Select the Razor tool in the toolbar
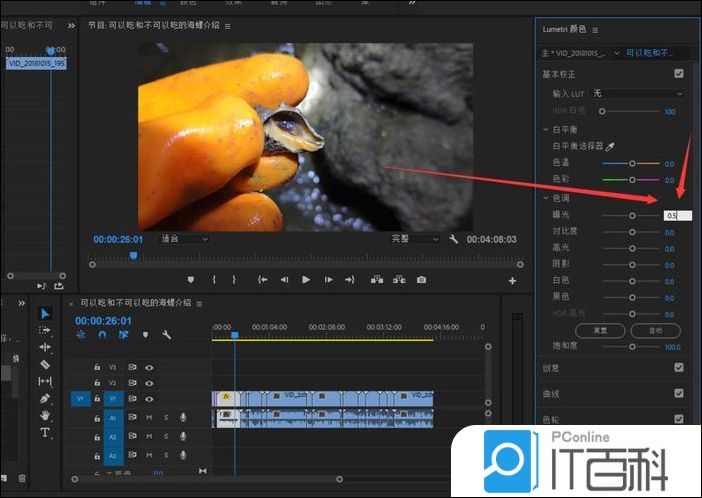This screenshot has height=498, width=702. (45, 364)
